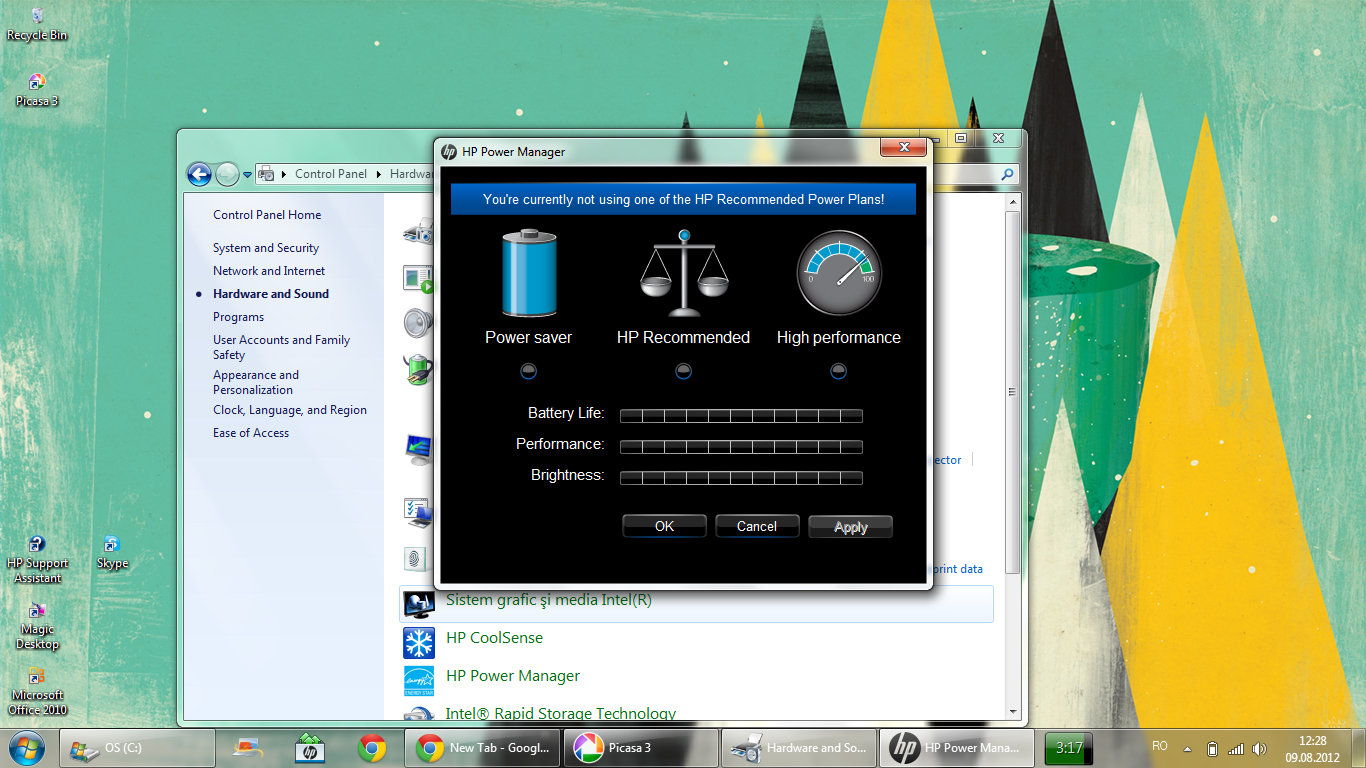The width and height of the screenshot is (1366, 768).
Task: Open Appearance and Personalization category
Action: pyautogui.click(x=256, y=382)
